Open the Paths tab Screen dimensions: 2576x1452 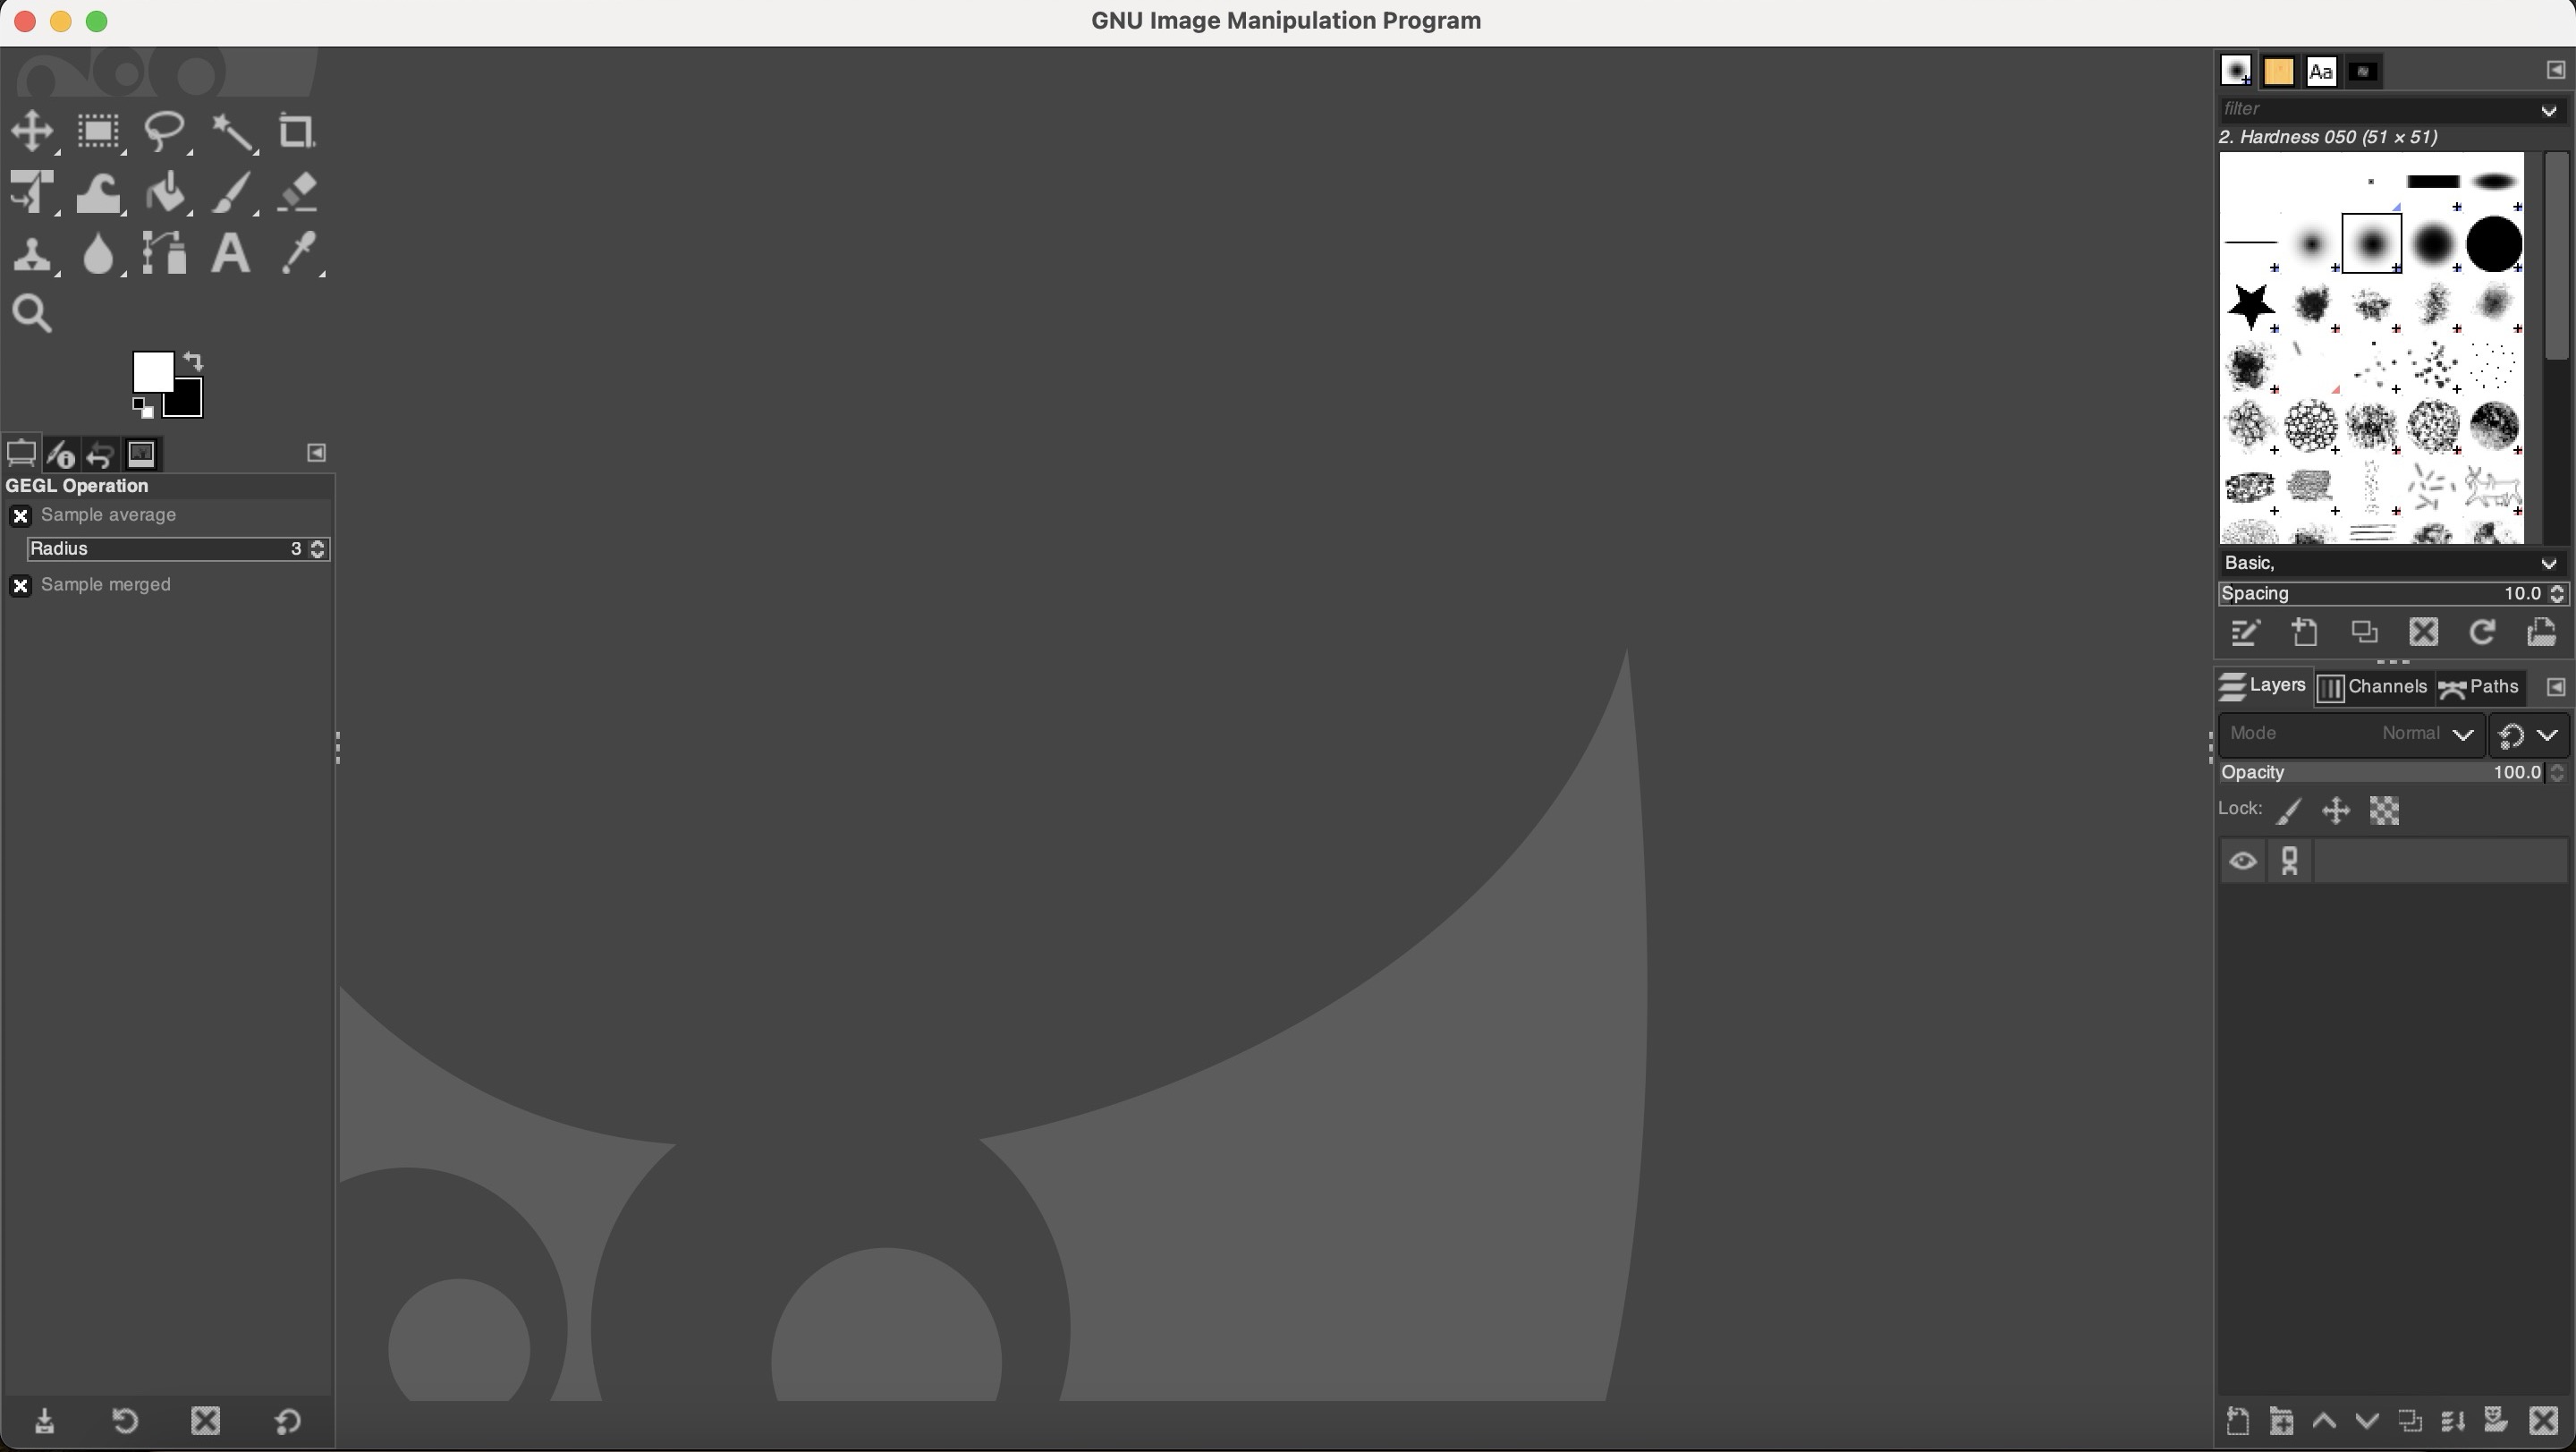pos(2480,688)
